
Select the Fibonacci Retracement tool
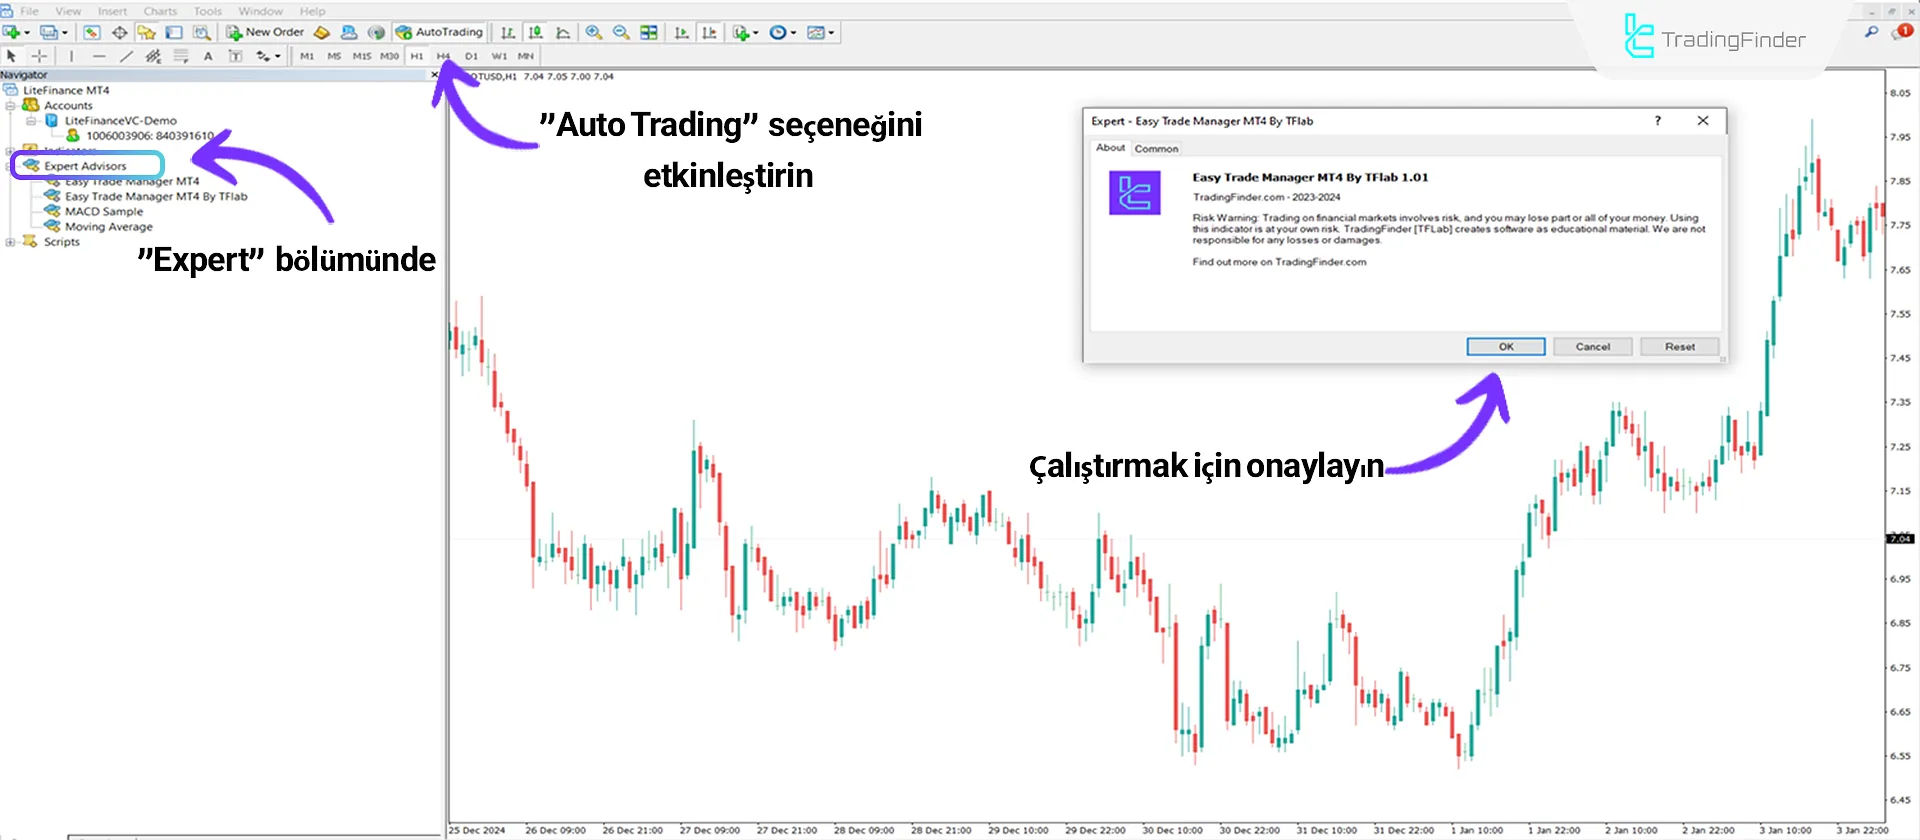181,56
